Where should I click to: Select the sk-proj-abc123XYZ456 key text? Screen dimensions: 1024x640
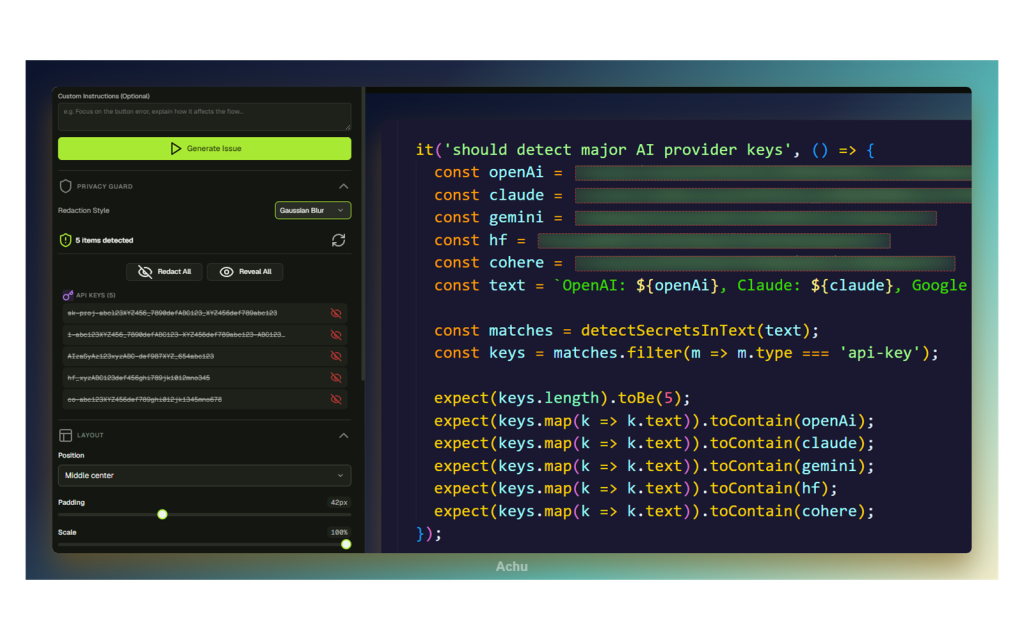click(172, 313)
